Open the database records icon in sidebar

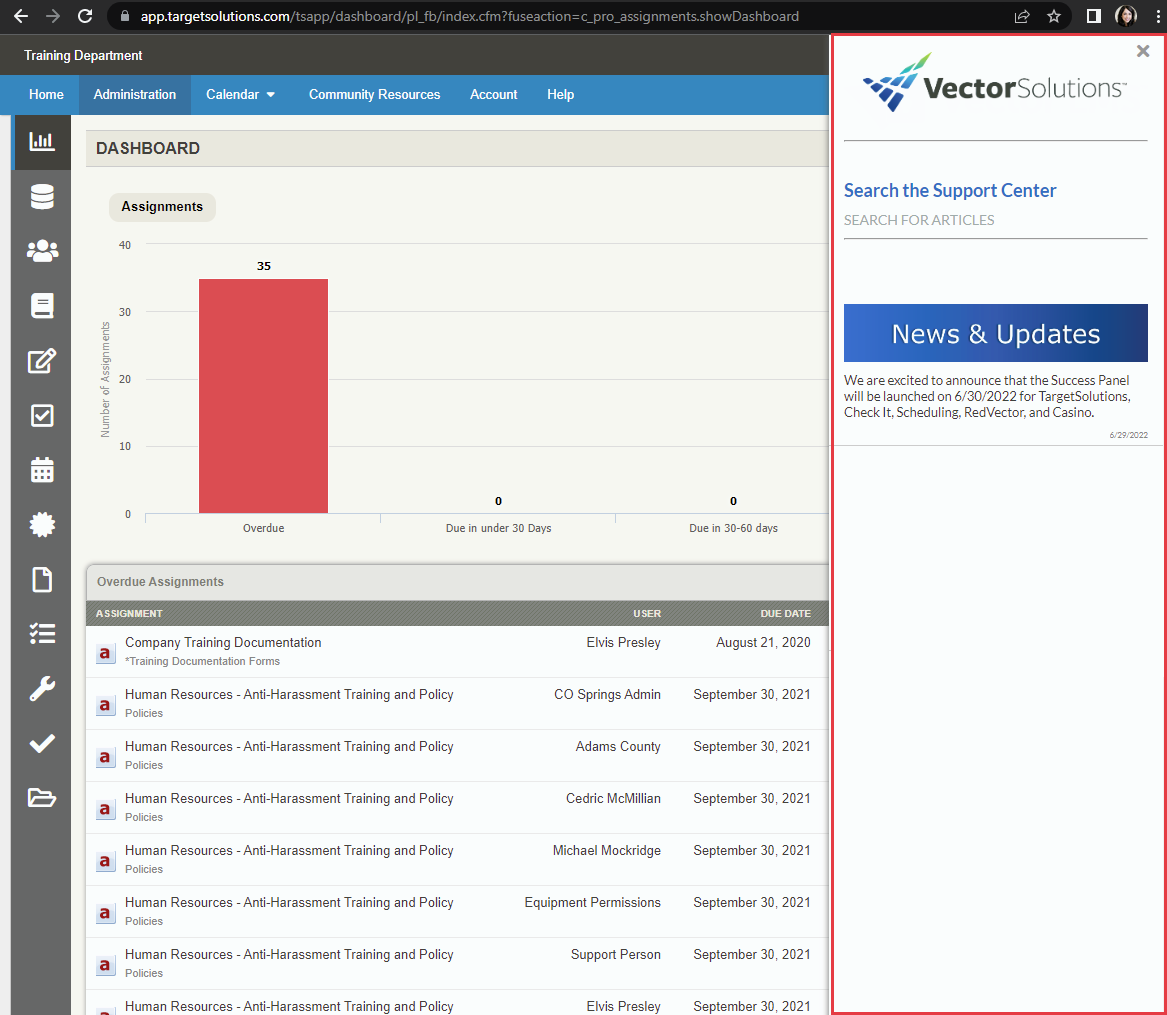[41, 196]
